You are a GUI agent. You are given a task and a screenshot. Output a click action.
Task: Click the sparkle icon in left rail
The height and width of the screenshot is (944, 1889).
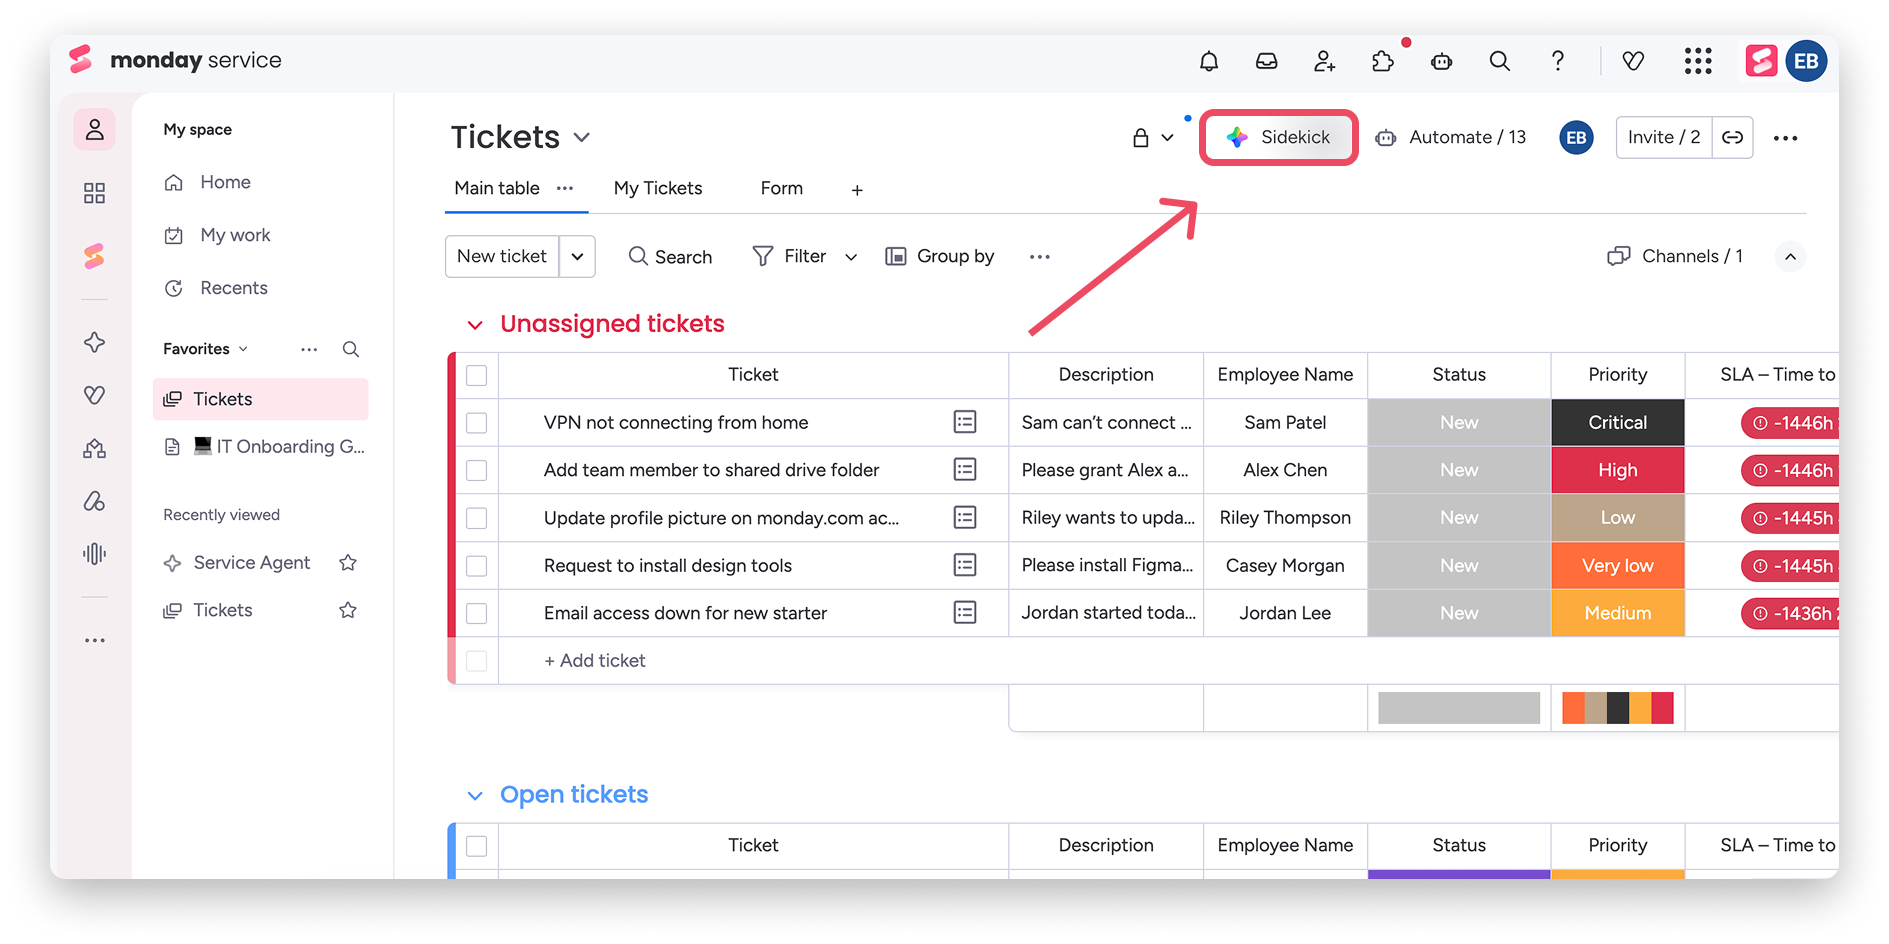coord(95,342)
